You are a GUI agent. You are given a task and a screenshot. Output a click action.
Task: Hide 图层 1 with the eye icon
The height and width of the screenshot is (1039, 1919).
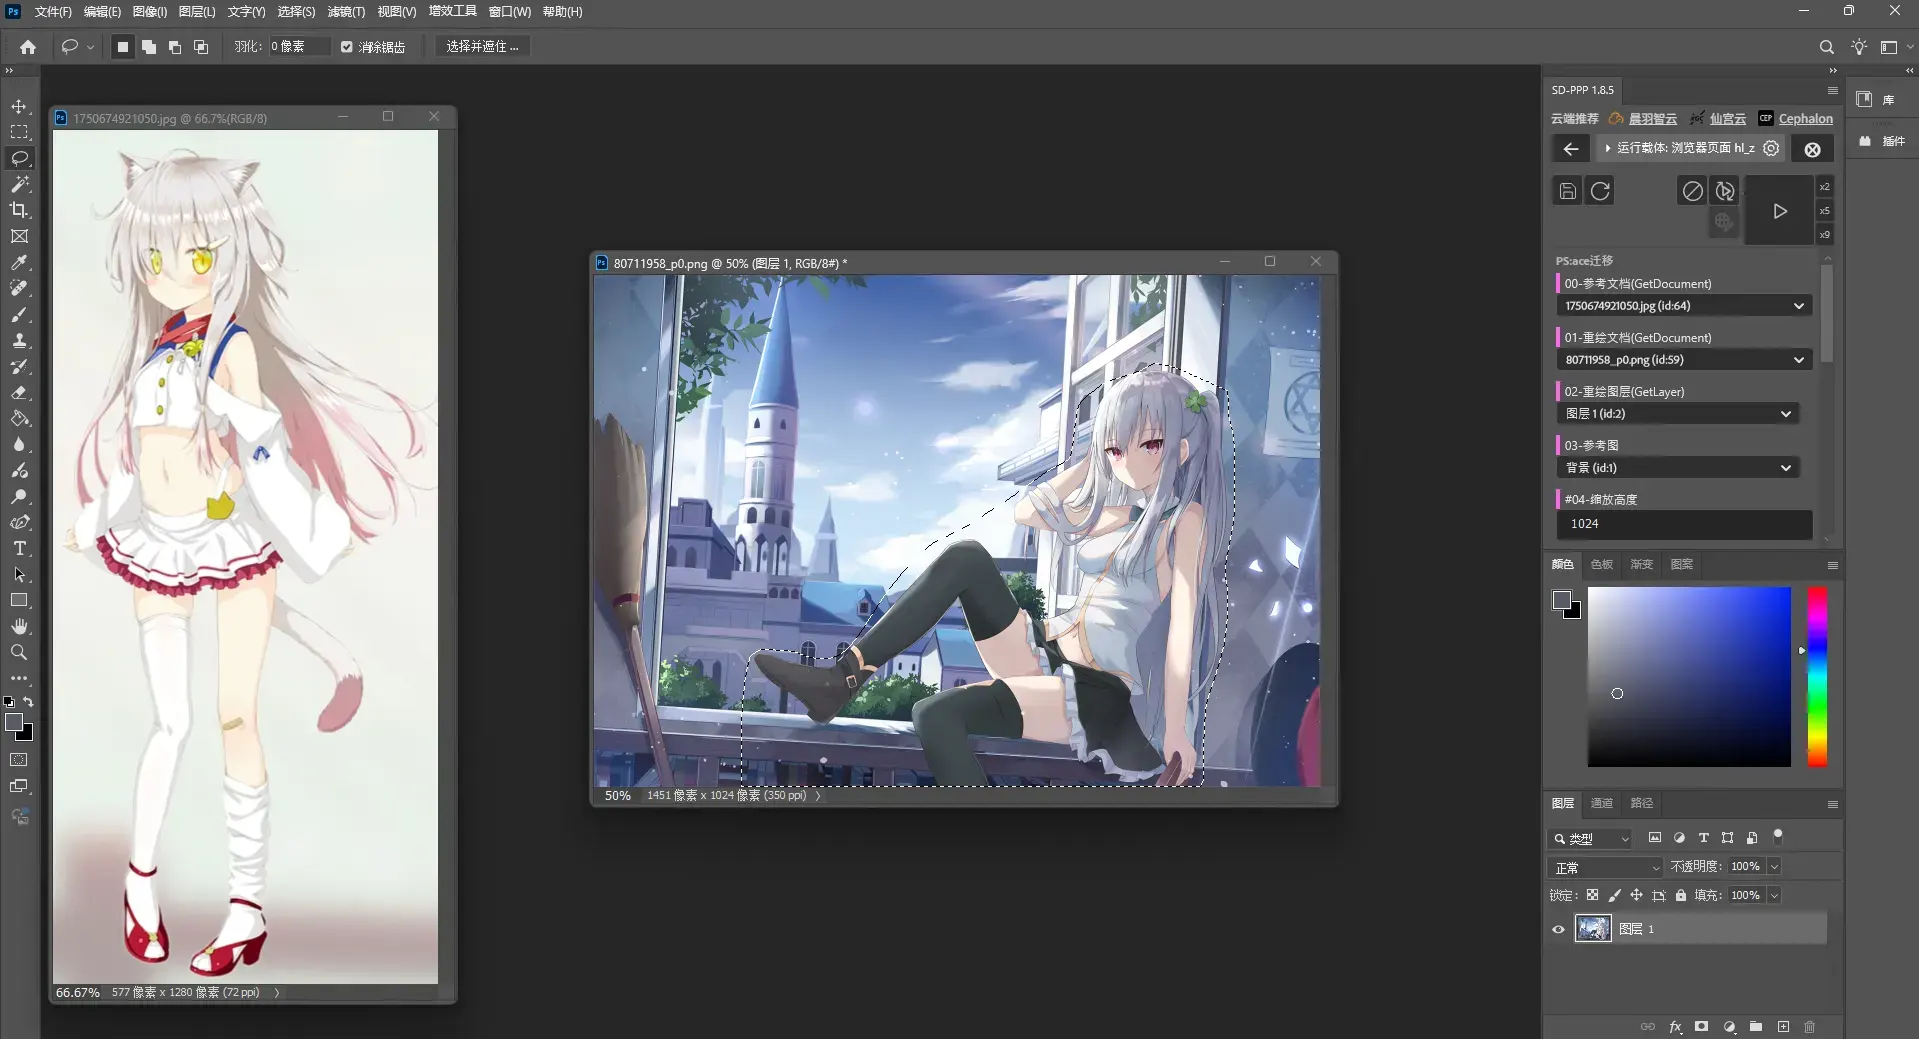pos(1558,929)
